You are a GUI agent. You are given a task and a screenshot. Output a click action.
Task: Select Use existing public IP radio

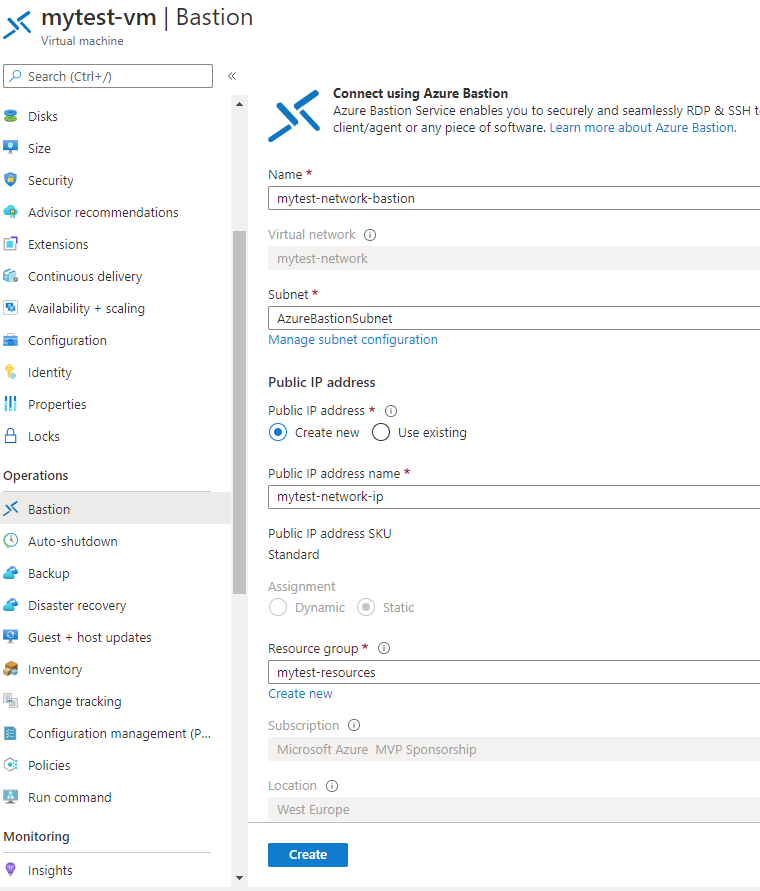click(x=381, y=432)
